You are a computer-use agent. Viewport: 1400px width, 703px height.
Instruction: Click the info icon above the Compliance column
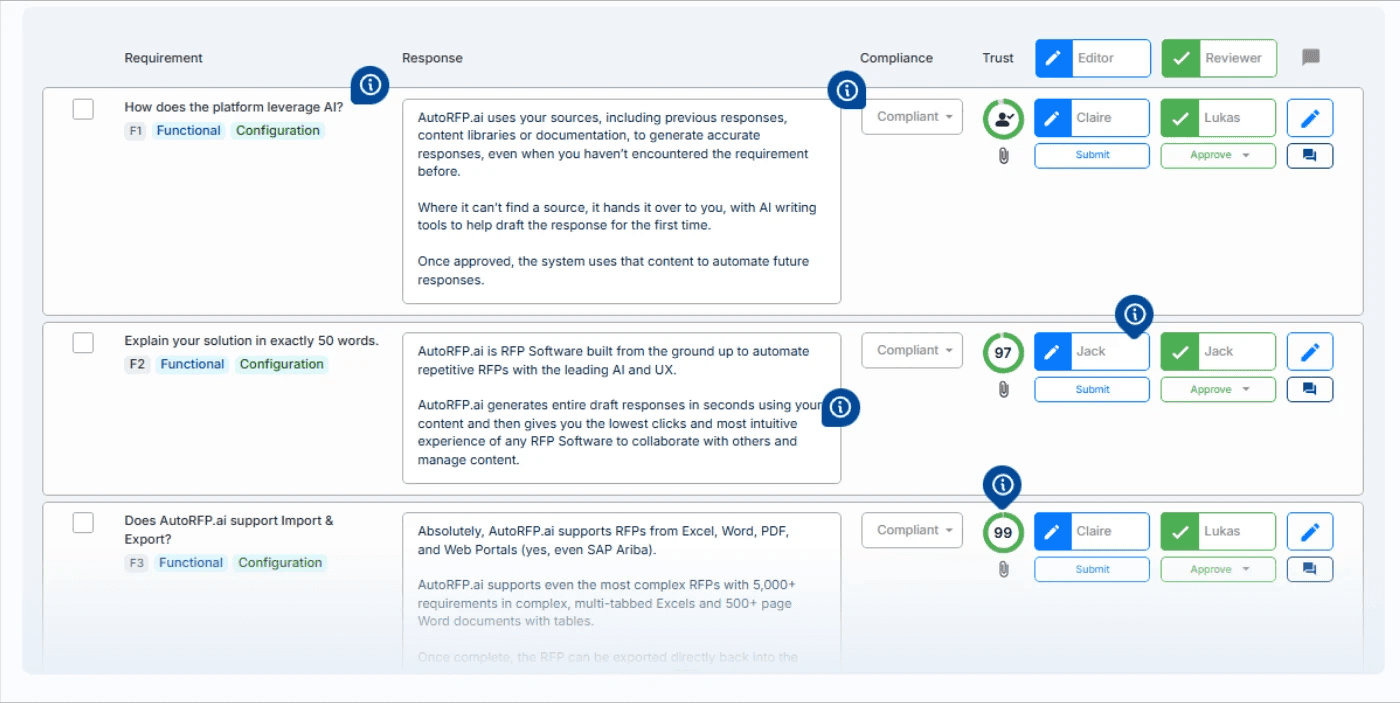click(x=846, y=90)
